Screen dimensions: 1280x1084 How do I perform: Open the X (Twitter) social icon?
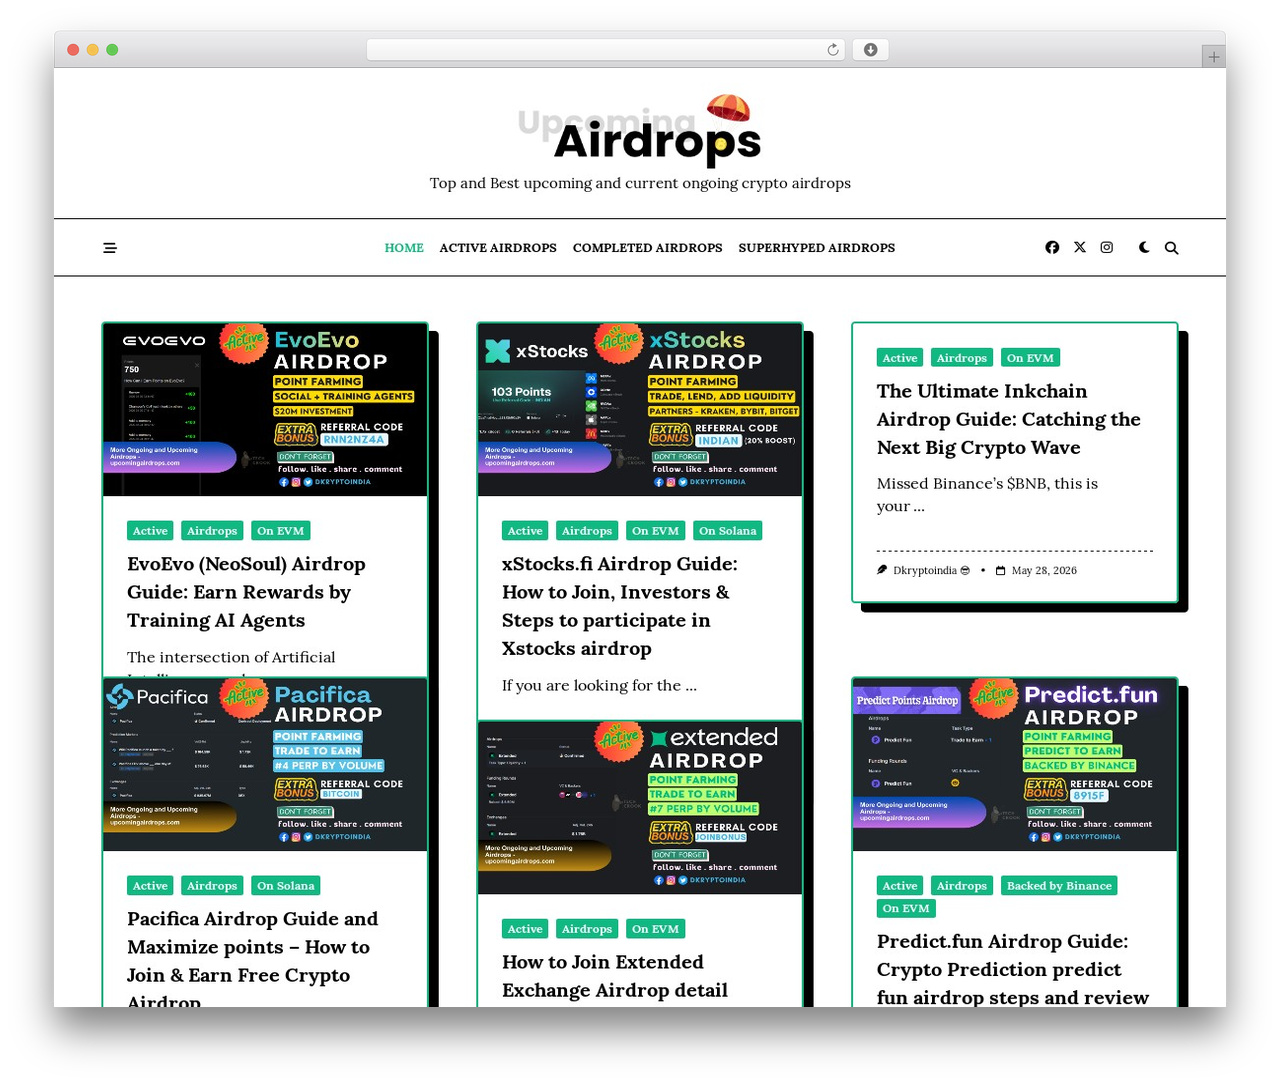(x=1080, y=247)
